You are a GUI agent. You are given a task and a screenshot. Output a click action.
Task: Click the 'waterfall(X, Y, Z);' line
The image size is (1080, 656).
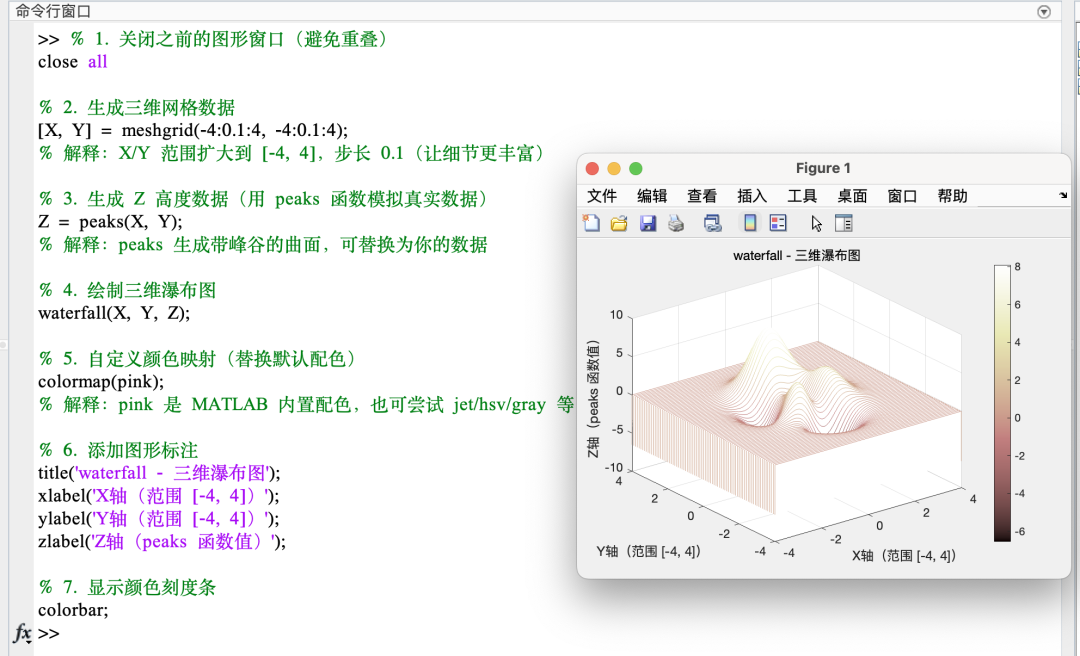[114, 314]
